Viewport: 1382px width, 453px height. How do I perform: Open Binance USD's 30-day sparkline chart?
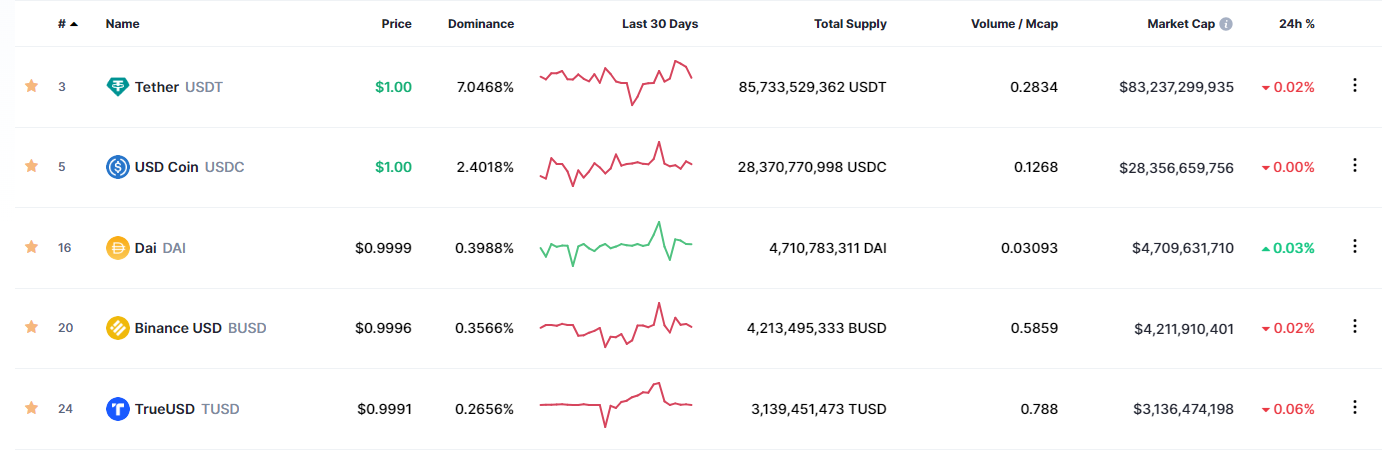pos(616,325)
